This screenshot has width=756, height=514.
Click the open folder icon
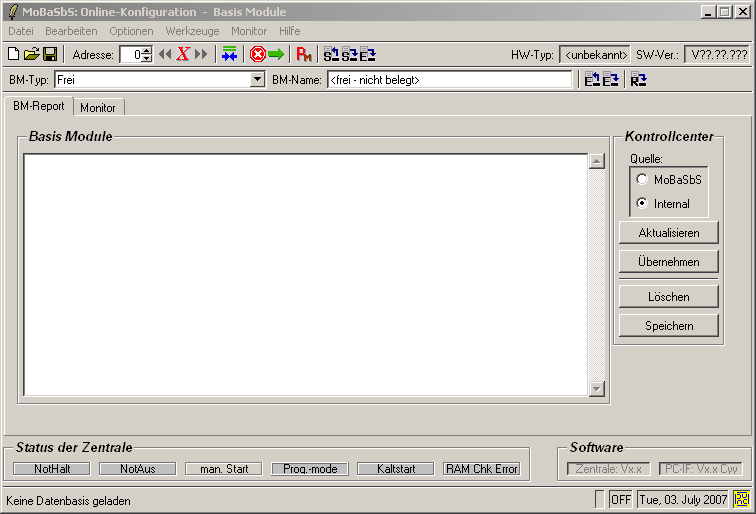click(x=31, y=54)
